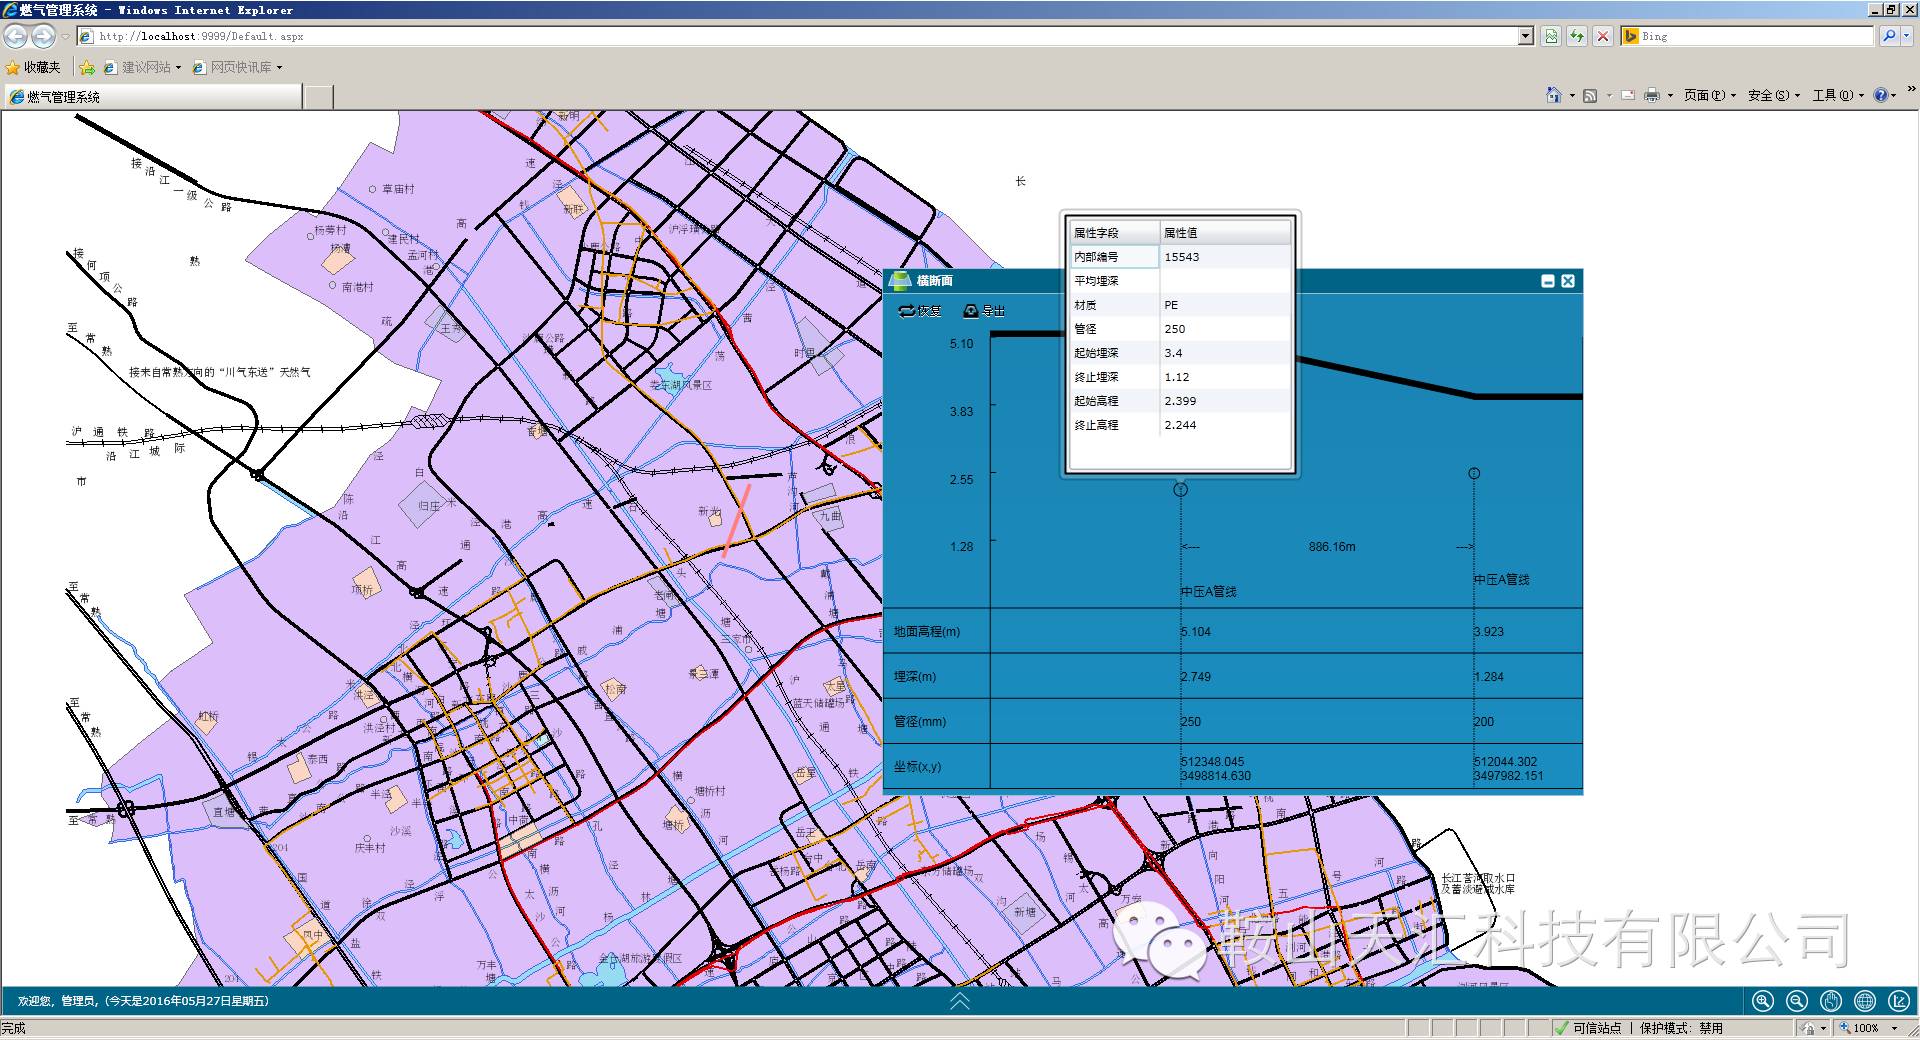Expand the bottom panel with the double-chevron arrow
The height and width of the screenshot is (1040, 1920).
(960, 1001)
